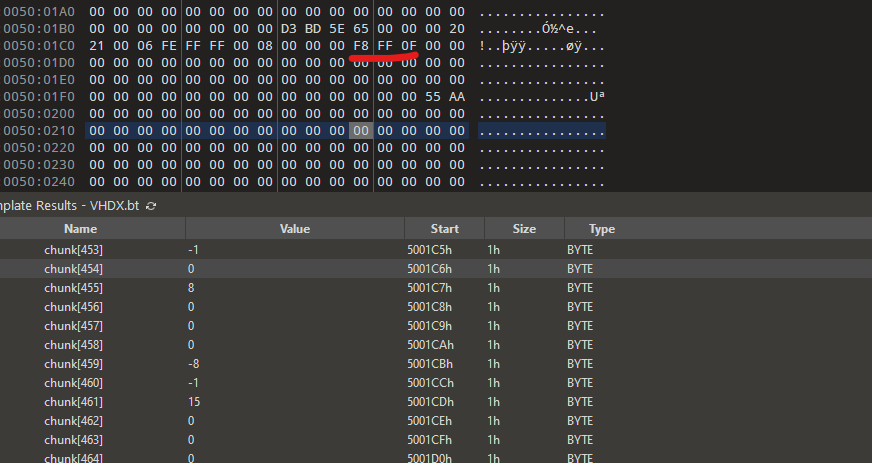Viewport: 872px width, 463px height.
Task: Sort by the Name column header
Action: pos(80,229)
